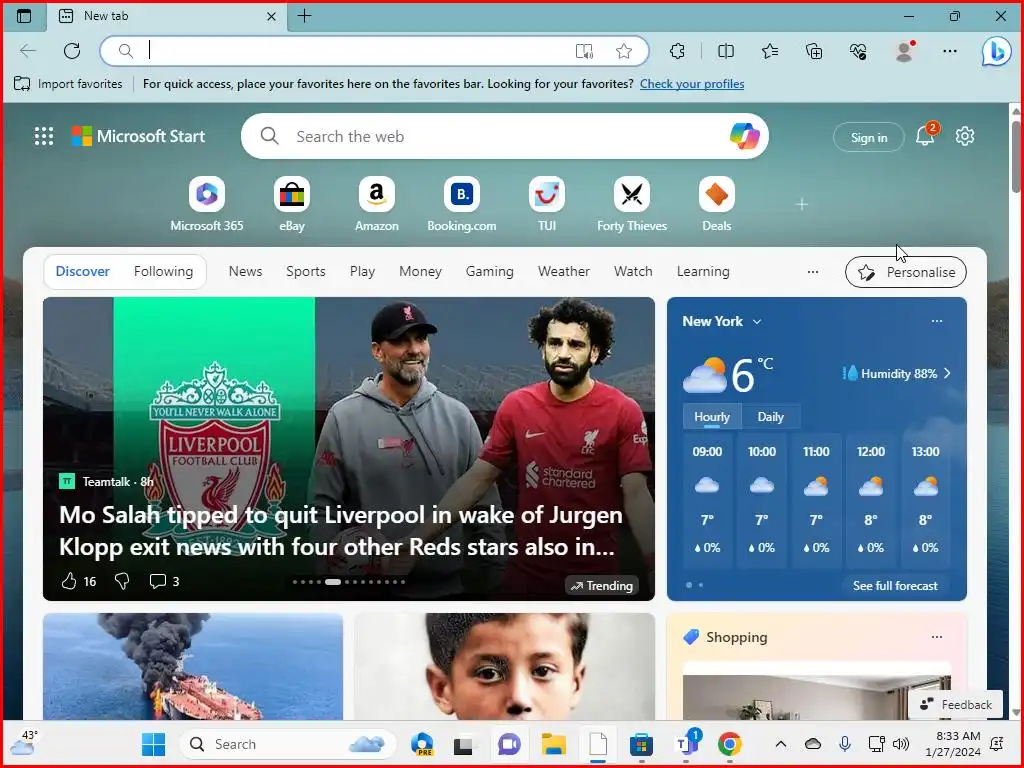Click the Search the web box

(503, 136)
